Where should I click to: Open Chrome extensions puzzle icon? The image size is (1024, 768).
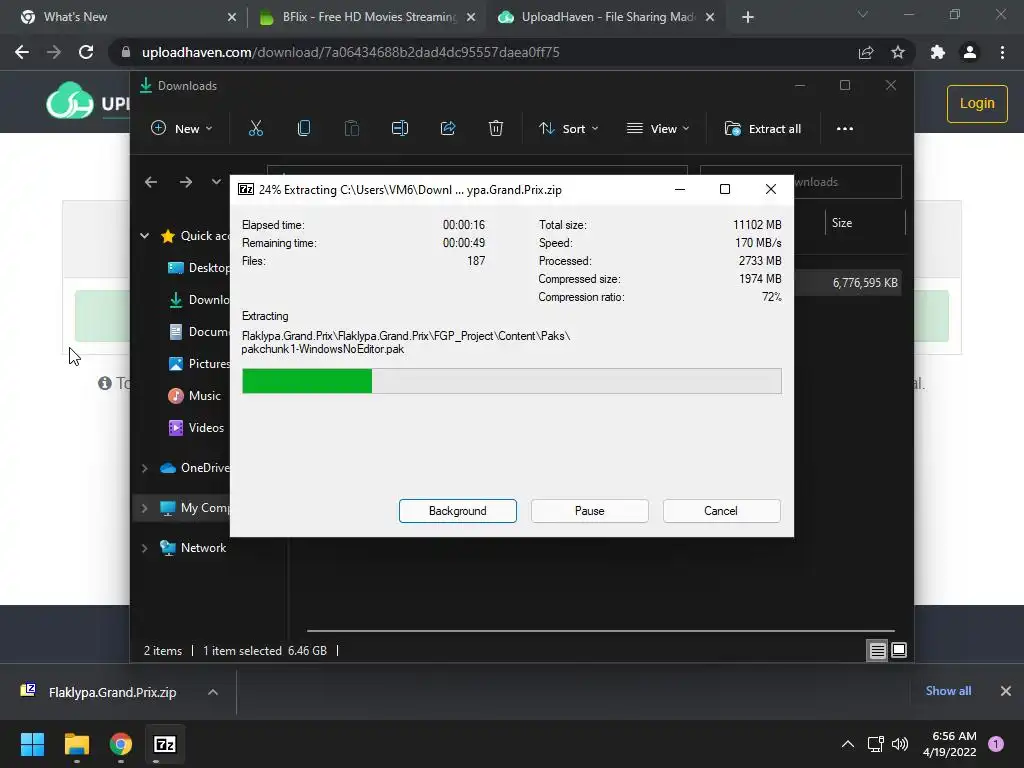pyautogui.click(x=938, y=52)
